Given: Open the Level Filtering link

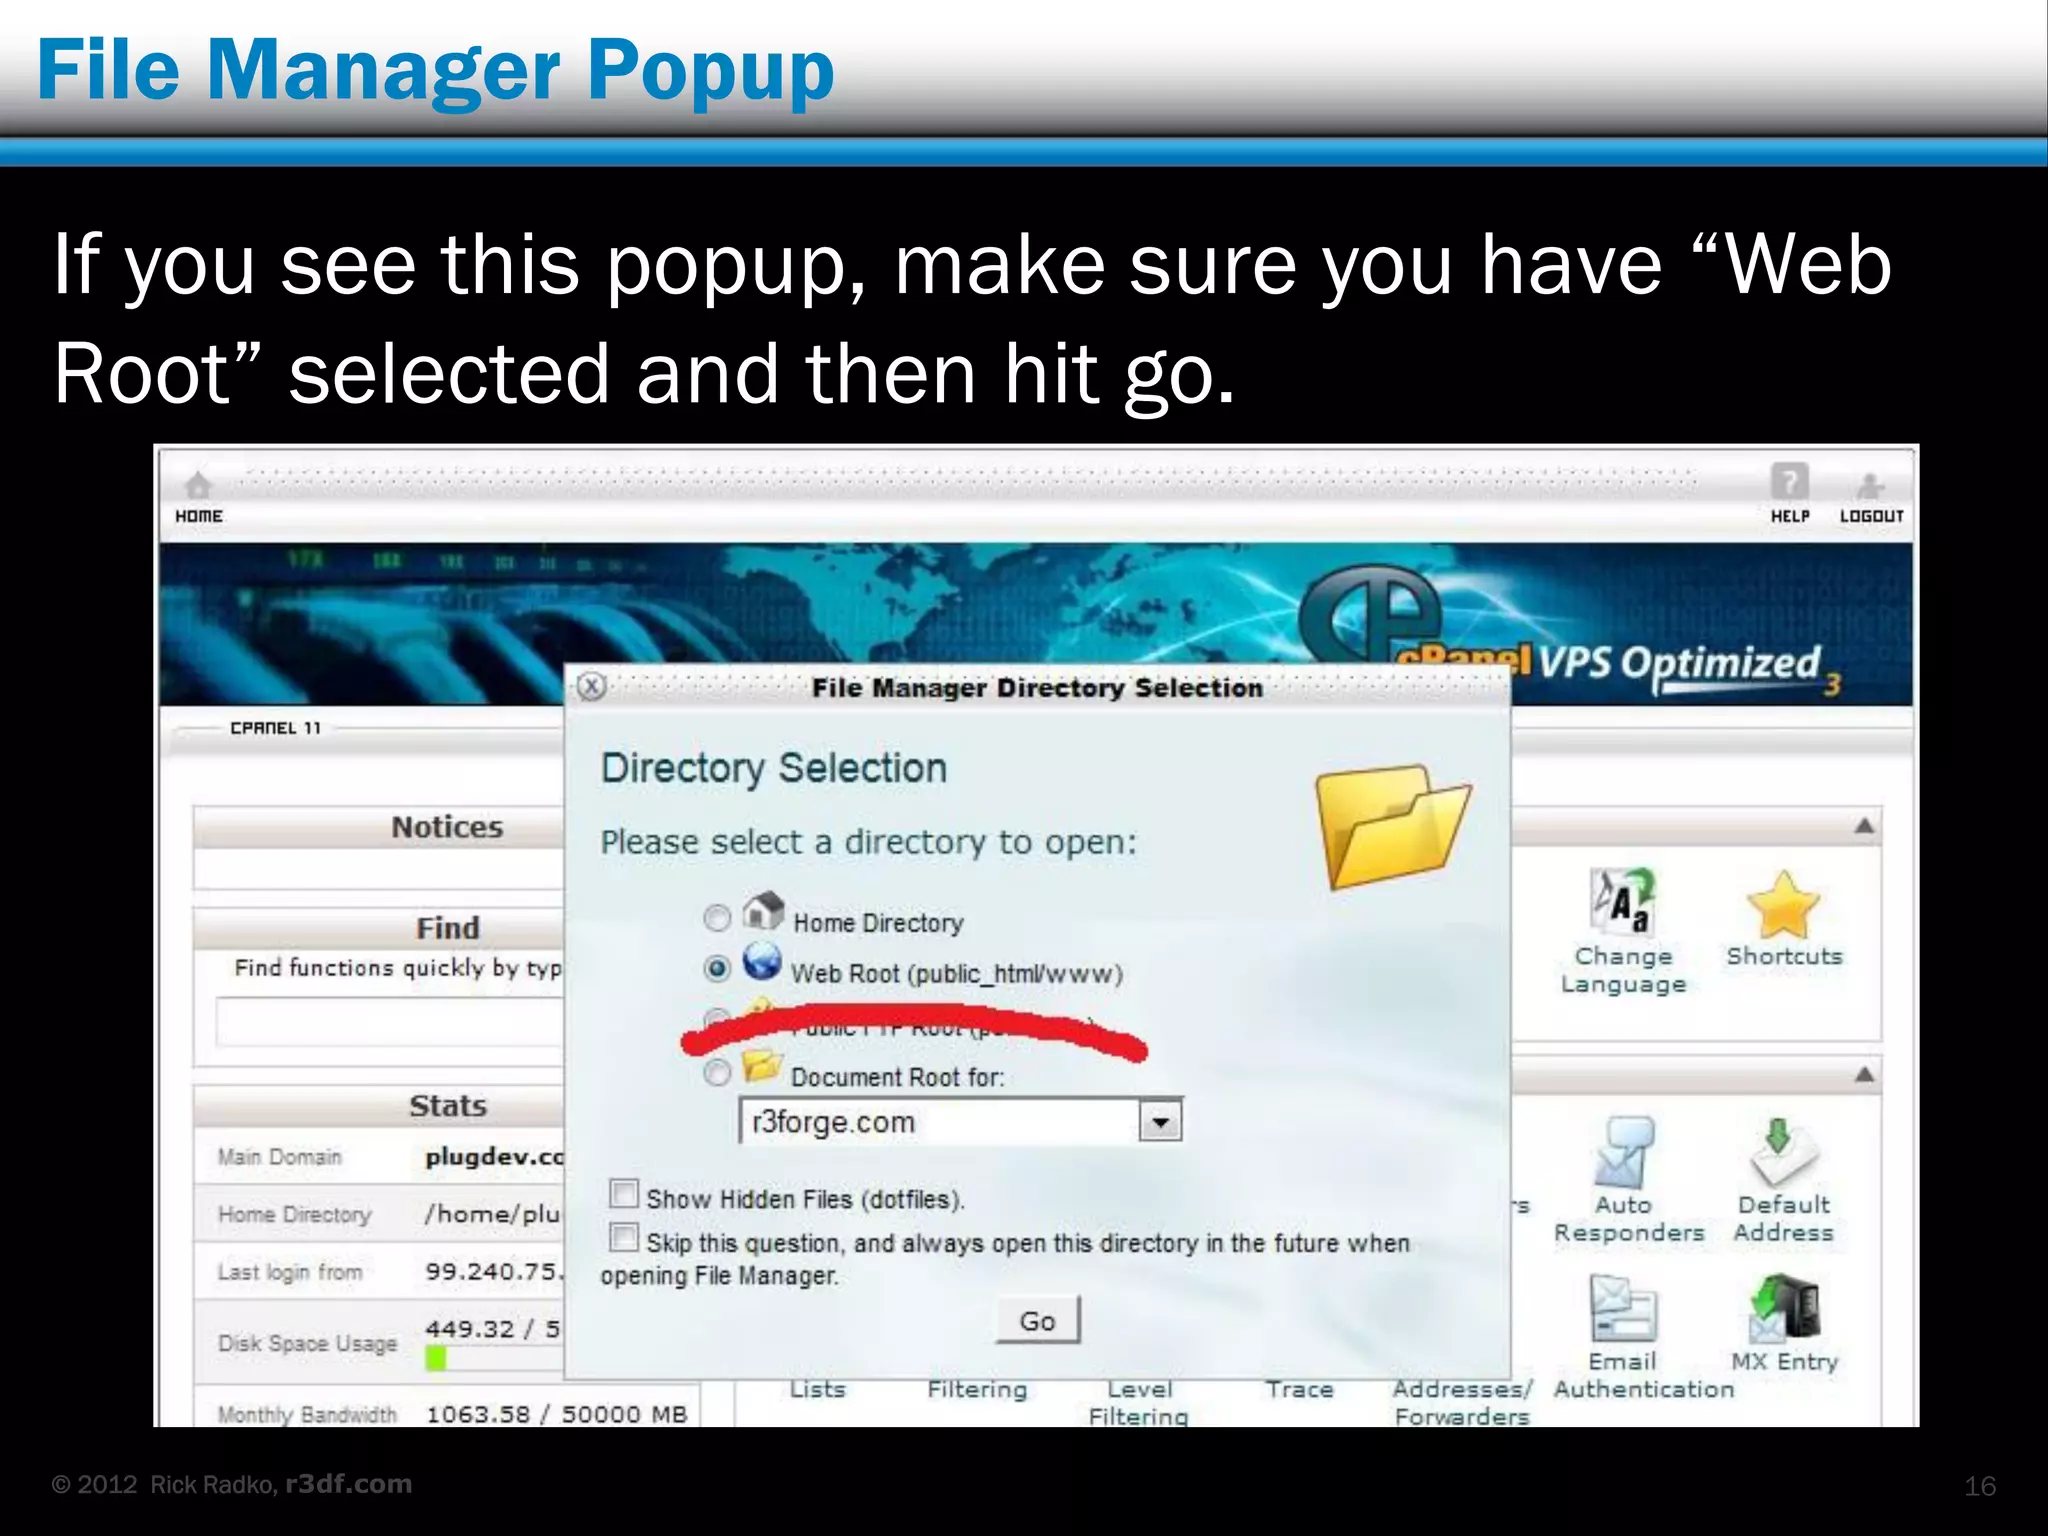Looking at the screenshot, I should [1139, 1403].
